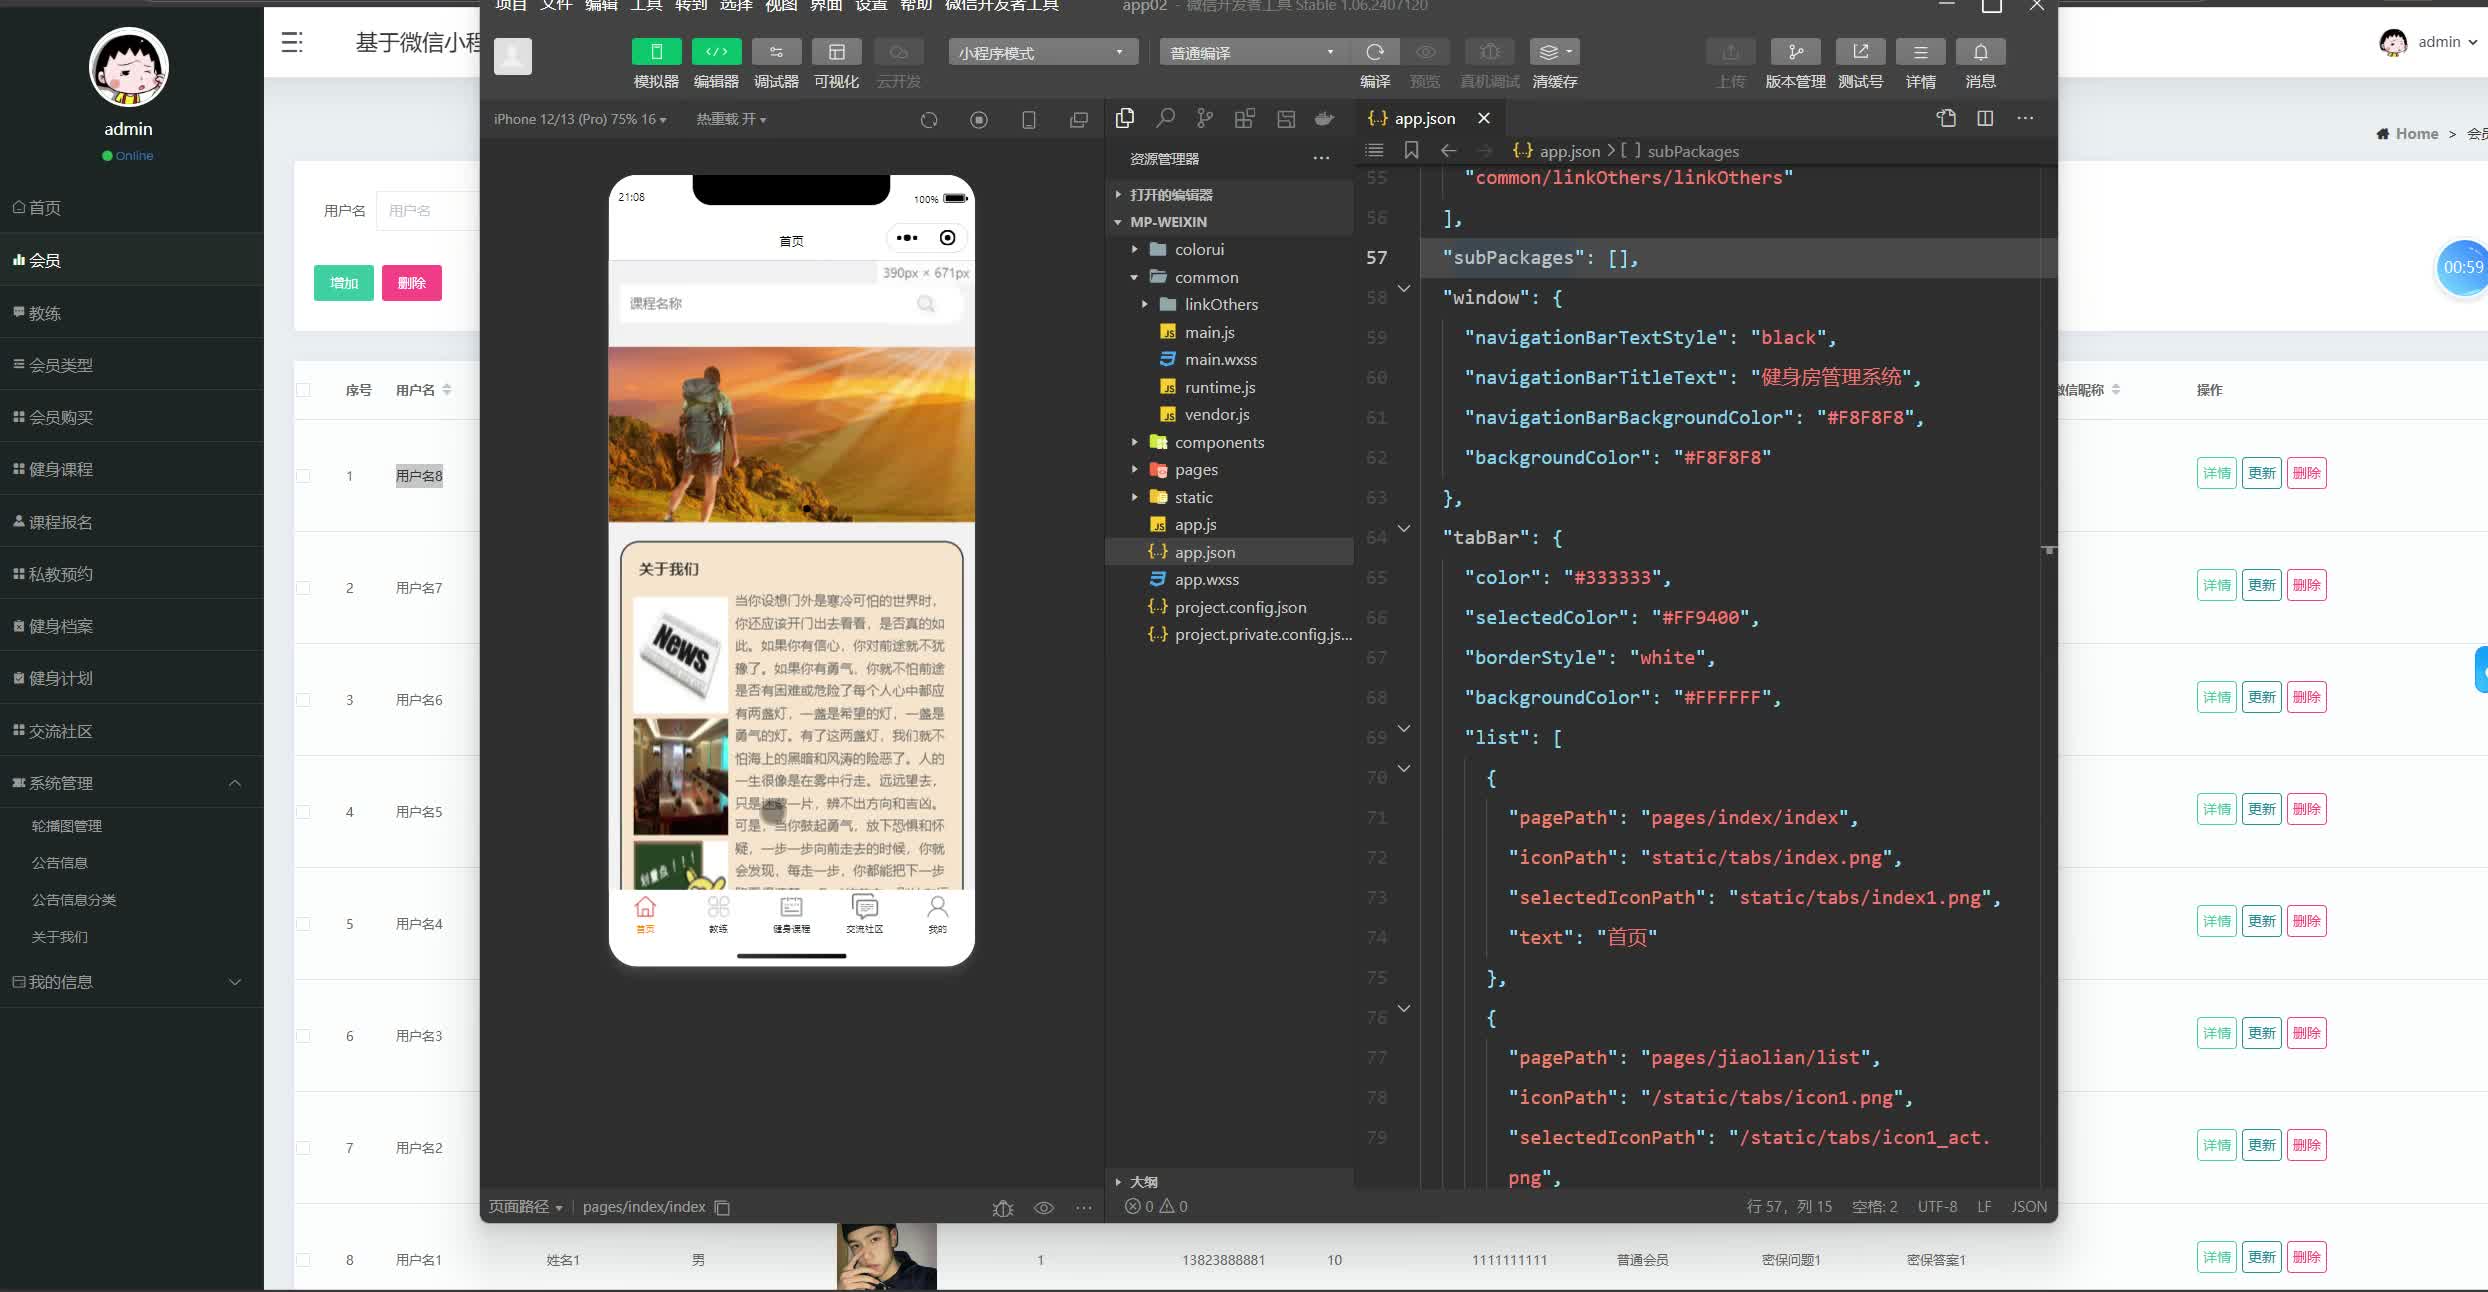Toggle the eye icon in simulator footer
This screenshot has width=2488, height=1292.
point(1043,1208)
